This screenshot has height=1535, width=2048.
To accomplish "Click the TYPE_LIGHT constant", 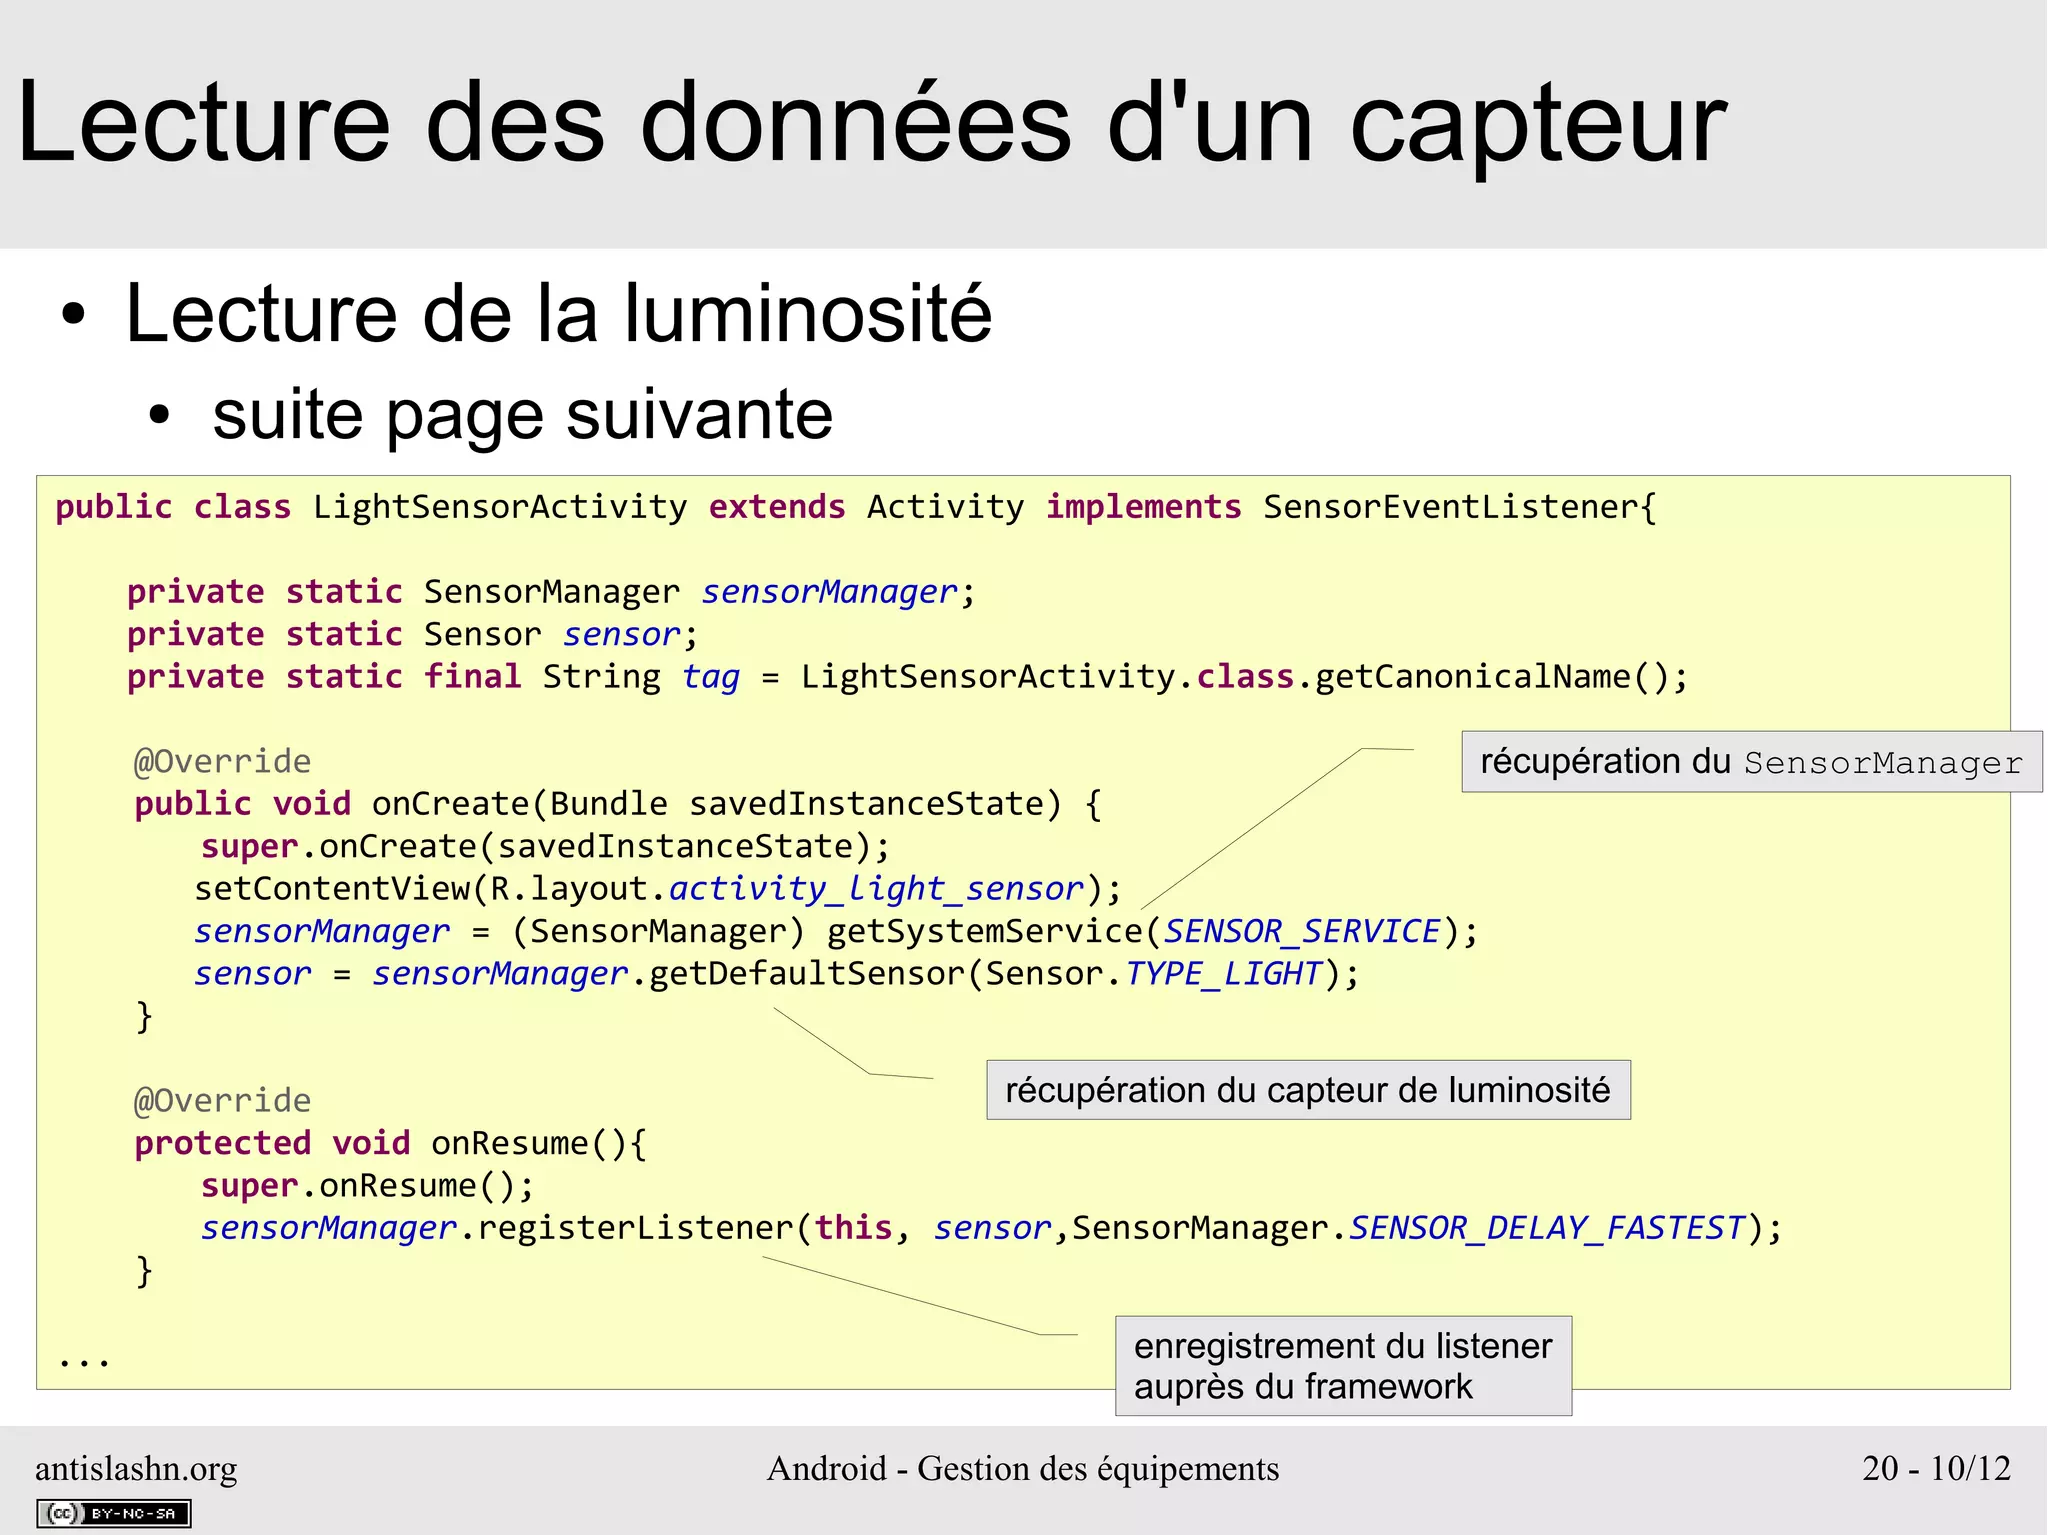I will (1224, 974).
